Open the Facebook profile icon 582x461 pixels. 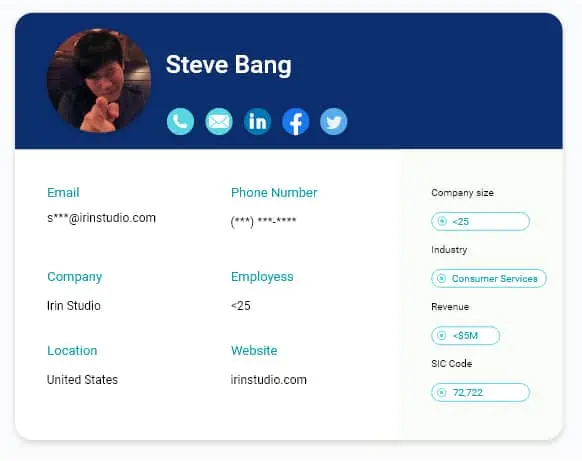[x=295, y=121]
